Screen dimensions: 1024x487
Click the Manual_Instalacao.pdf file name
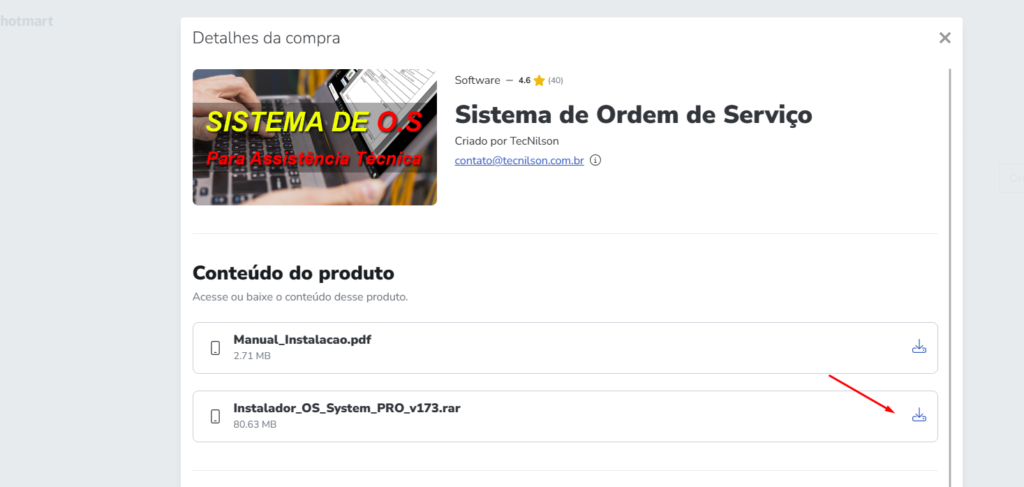[x=302, y=339]
